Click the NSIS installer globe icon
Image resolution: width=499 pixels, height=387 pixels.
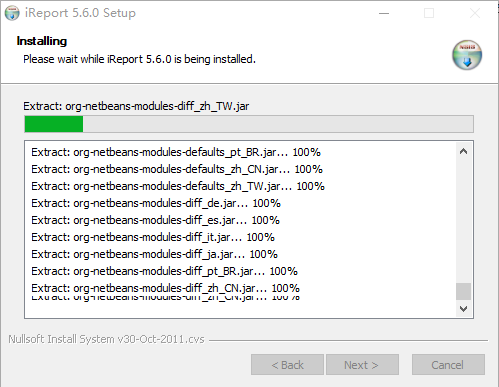(x=467, y=55)
